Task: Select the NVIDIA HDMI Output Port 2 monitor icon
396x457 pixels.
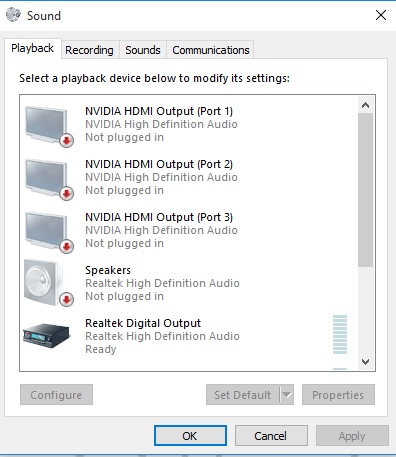Action: point(46,178)
